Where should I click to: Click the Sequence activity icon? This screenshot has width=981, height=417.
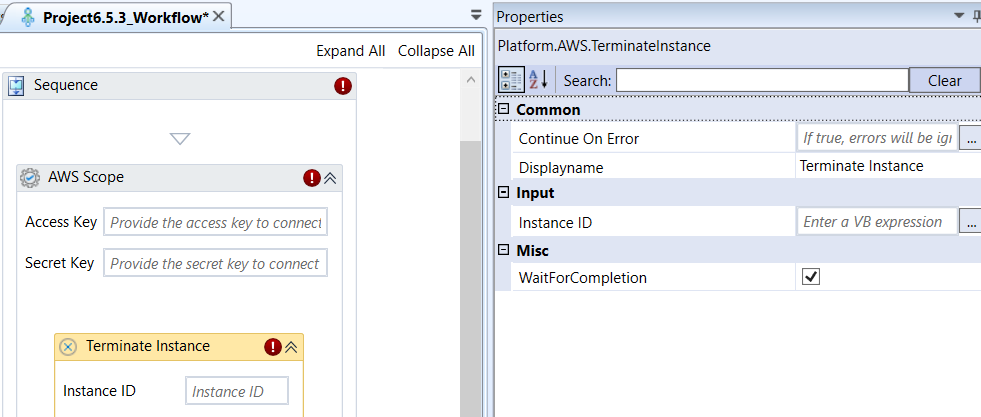[x=16, y=86]
